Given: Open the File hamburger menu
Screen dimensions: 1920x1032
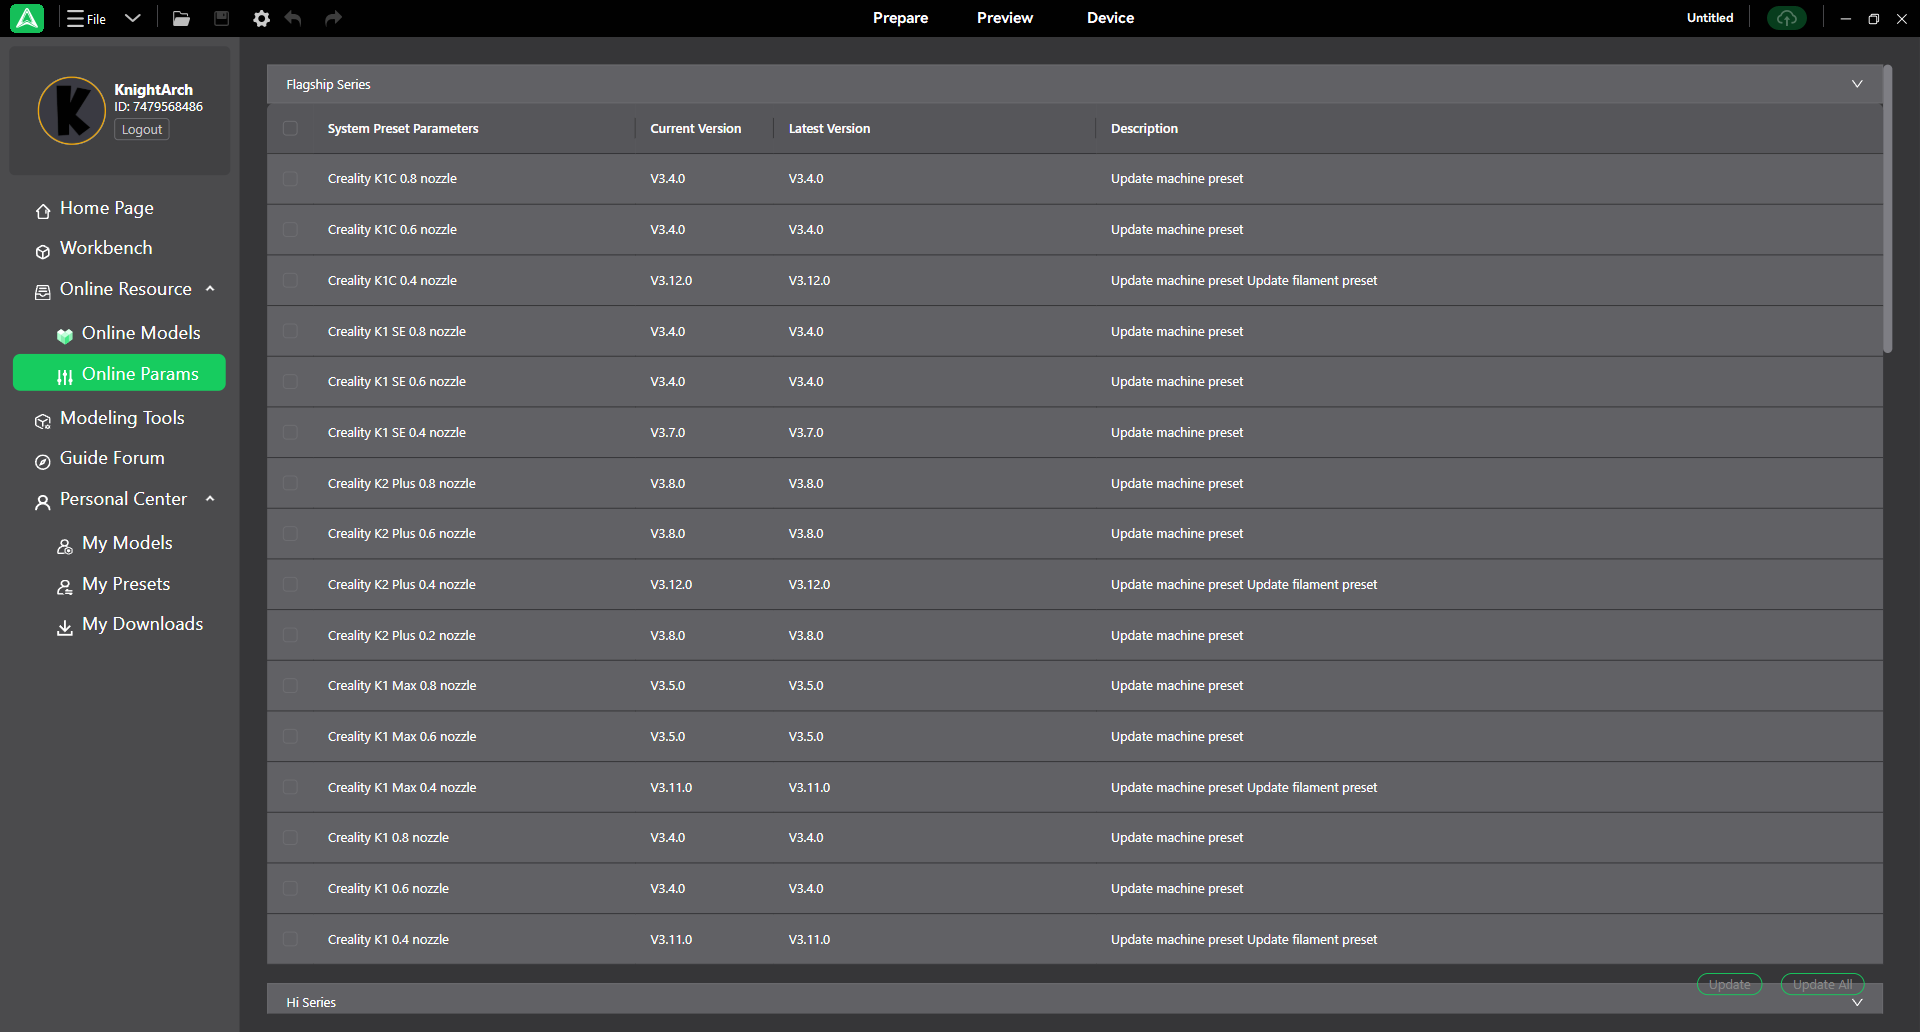Looking at the screenshot, I should click(x=87, y=18).
